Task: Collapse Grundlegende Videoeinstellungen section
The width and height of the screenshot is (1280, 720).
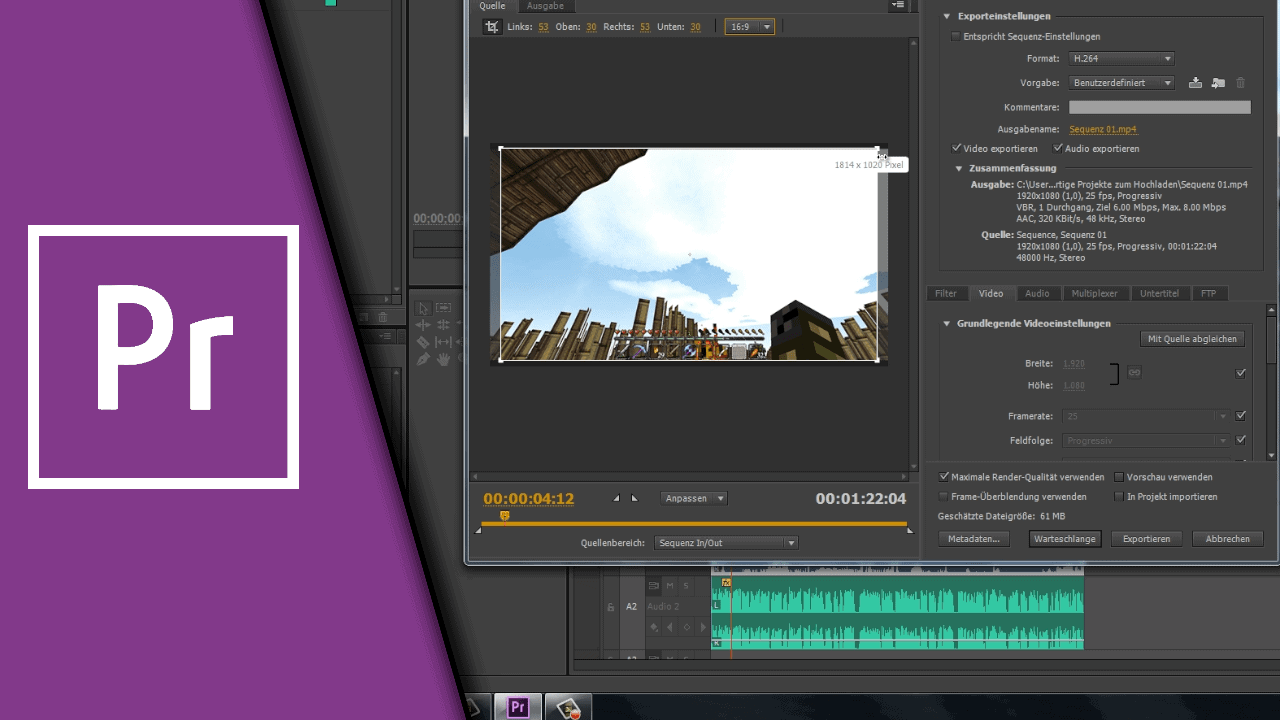Action: [x=947, y=323]
